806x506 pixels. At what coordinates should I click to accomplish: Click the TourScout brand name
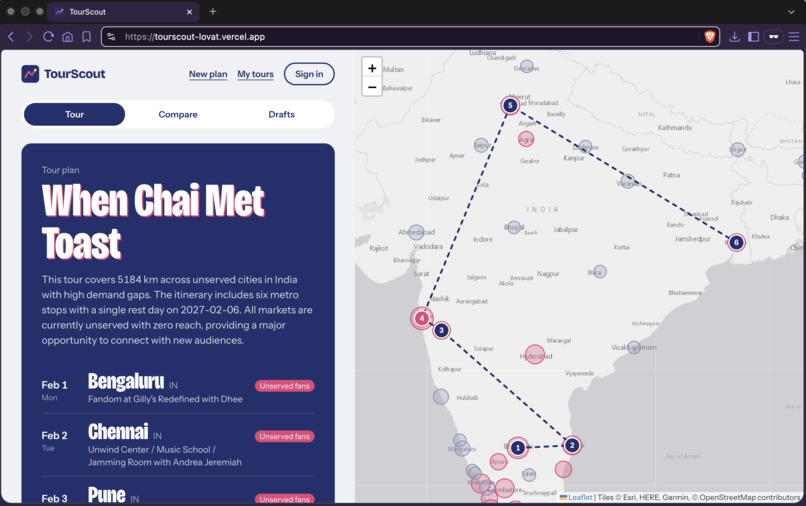(x=75, y=74)
